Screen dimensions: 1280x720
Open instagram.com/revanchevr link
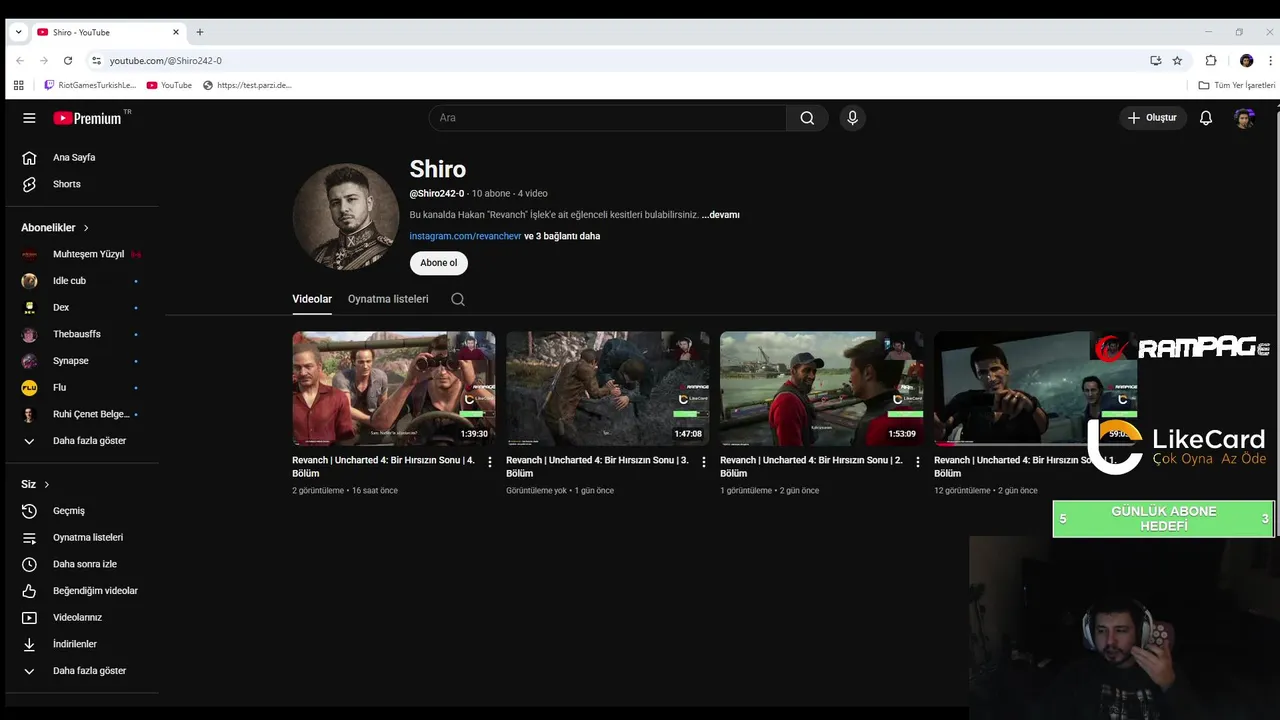[x=465, y=236]
